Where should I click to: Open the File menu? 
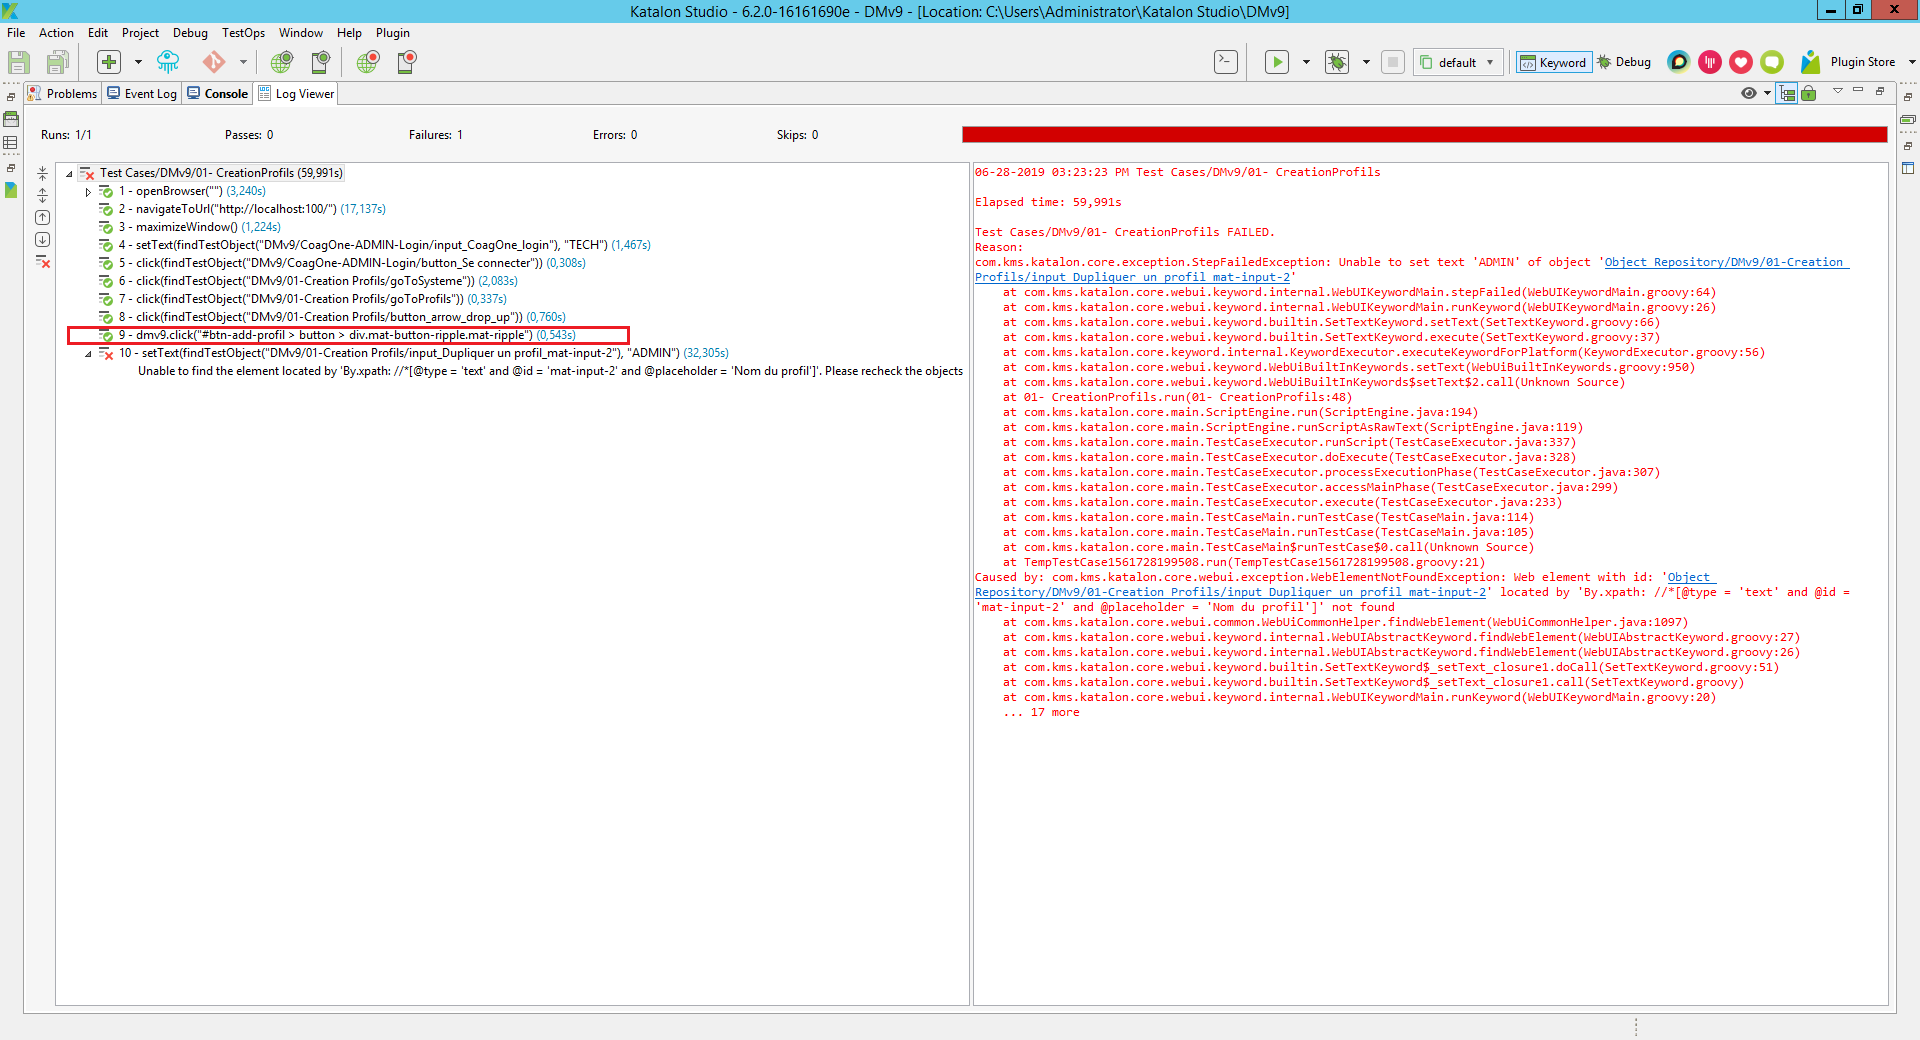click(16, 33)
